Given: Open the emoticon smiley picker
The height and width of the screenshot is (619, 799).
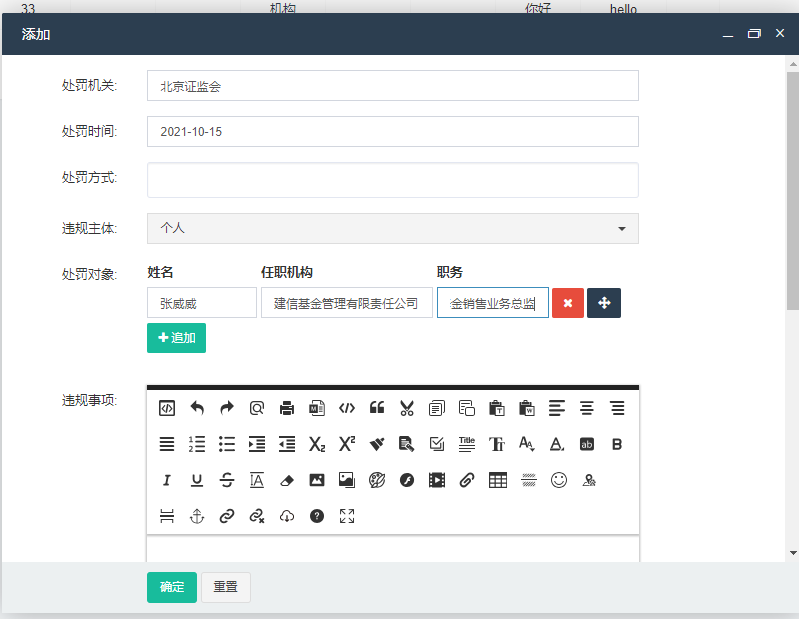Looking at the screenshot, I should [559, 479].
